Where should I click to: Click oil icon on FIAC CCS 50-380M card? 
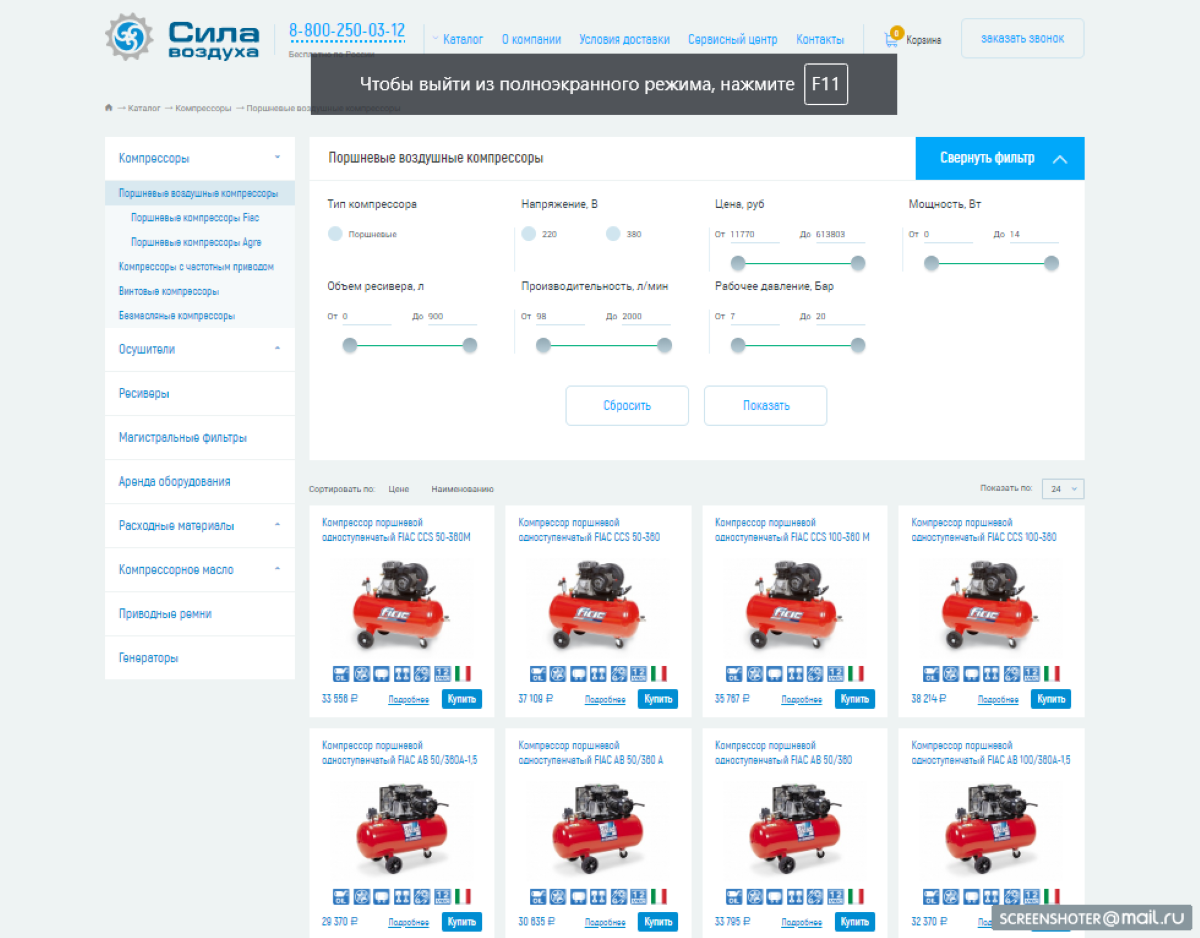(x=341, y=674)
